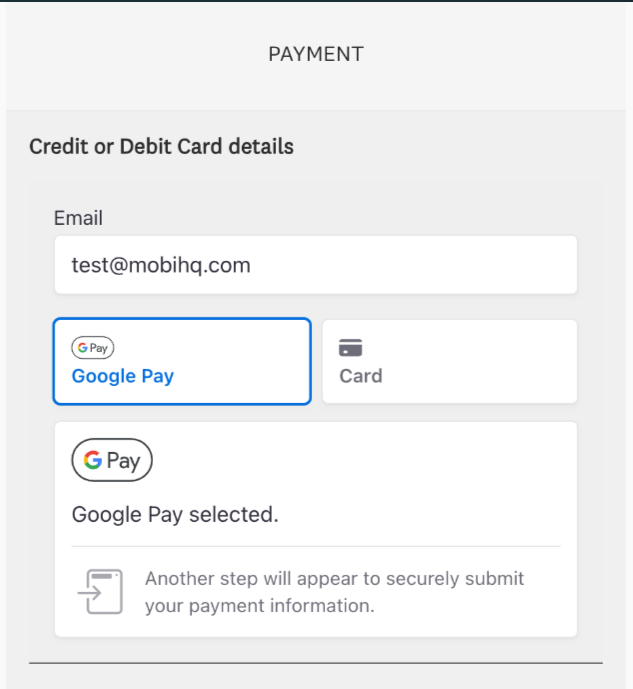
Task: Click the credit card icon in the Card tab
Action: point(350,348)
